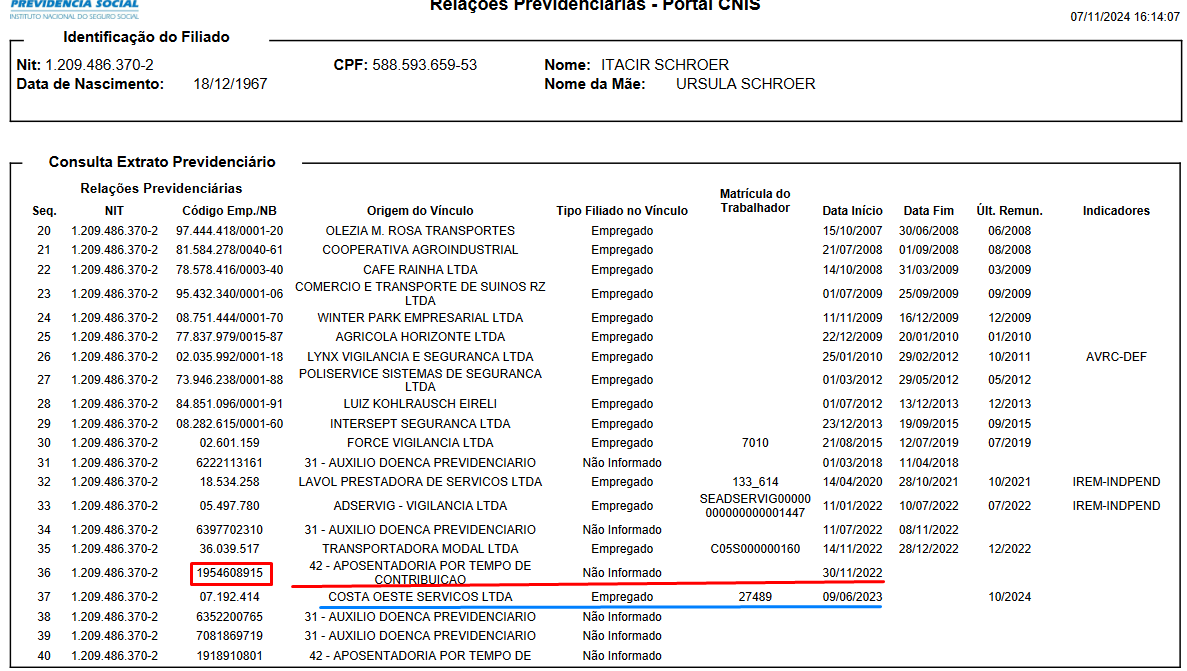The width and height of the screenshot is (1187, 671).
Task: Click the registration number 27489
Action: pyautogui.click(x=755, y=597)
